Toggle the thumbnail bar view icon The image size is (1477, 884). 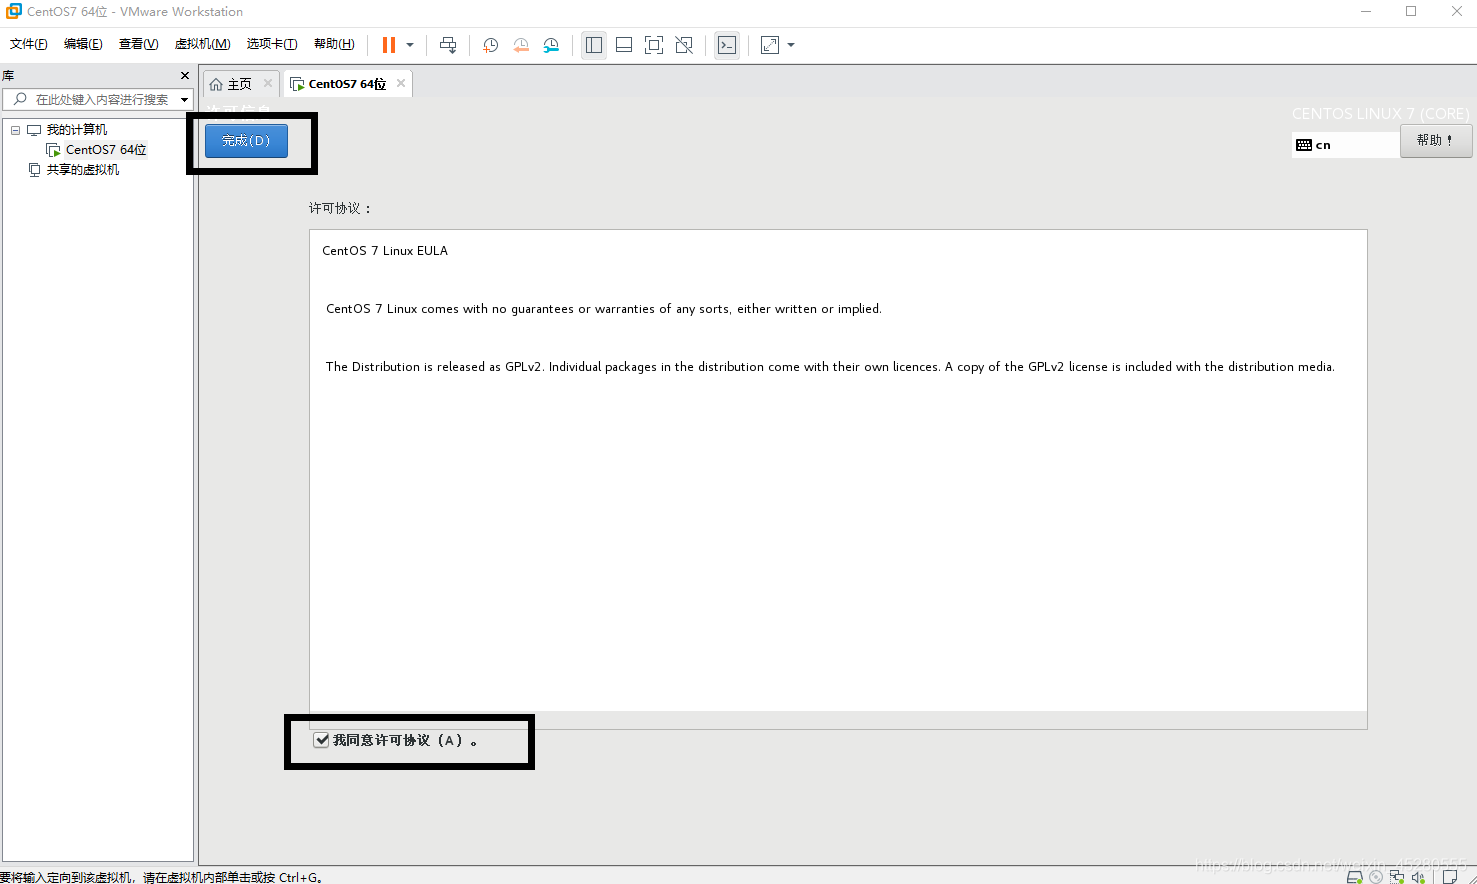(x=624, y=45)
